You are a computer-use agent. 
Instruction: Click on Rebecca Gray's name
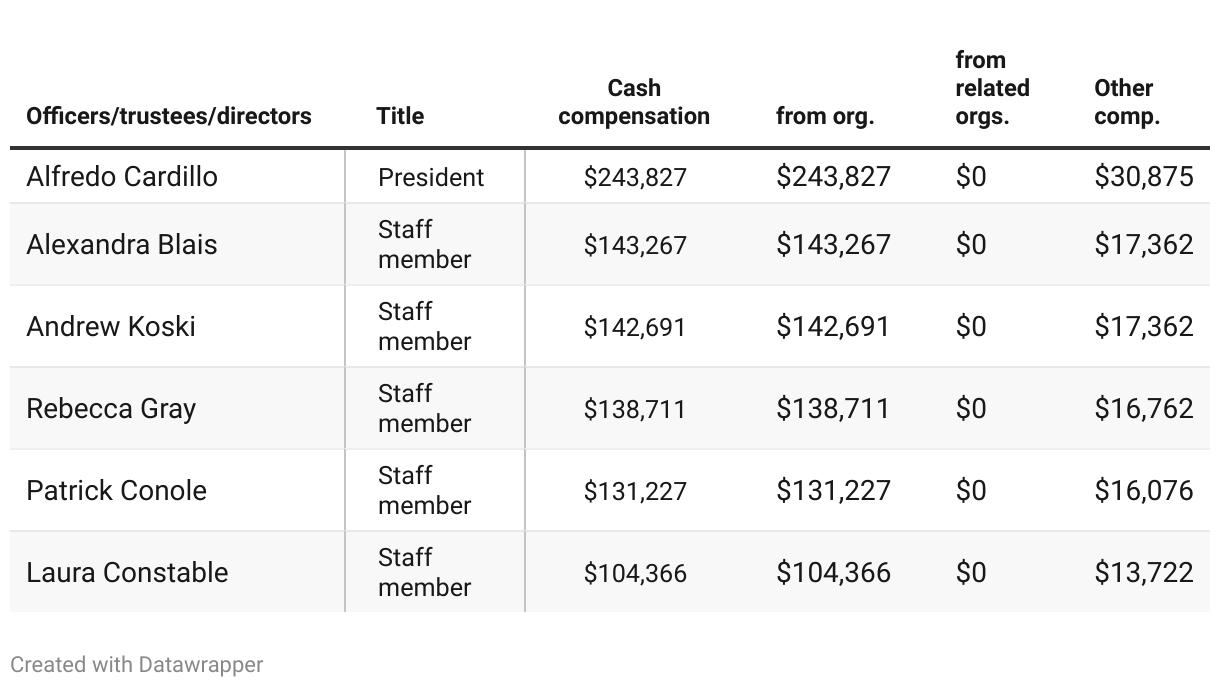click(x=111, y=409)
